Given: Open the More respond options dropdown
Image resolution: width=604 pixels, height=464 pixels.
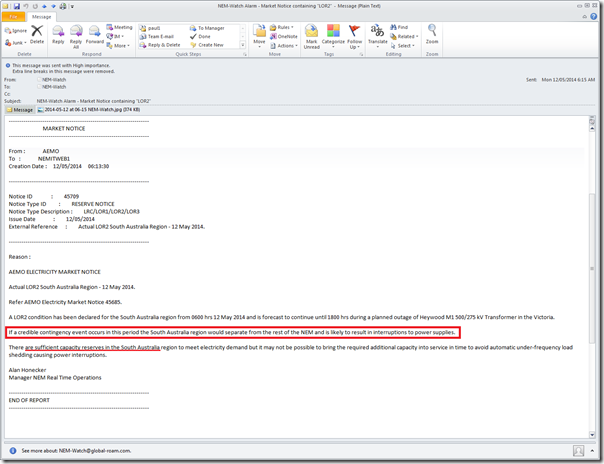Looking at the screenshot, I should tap(118, 45).
